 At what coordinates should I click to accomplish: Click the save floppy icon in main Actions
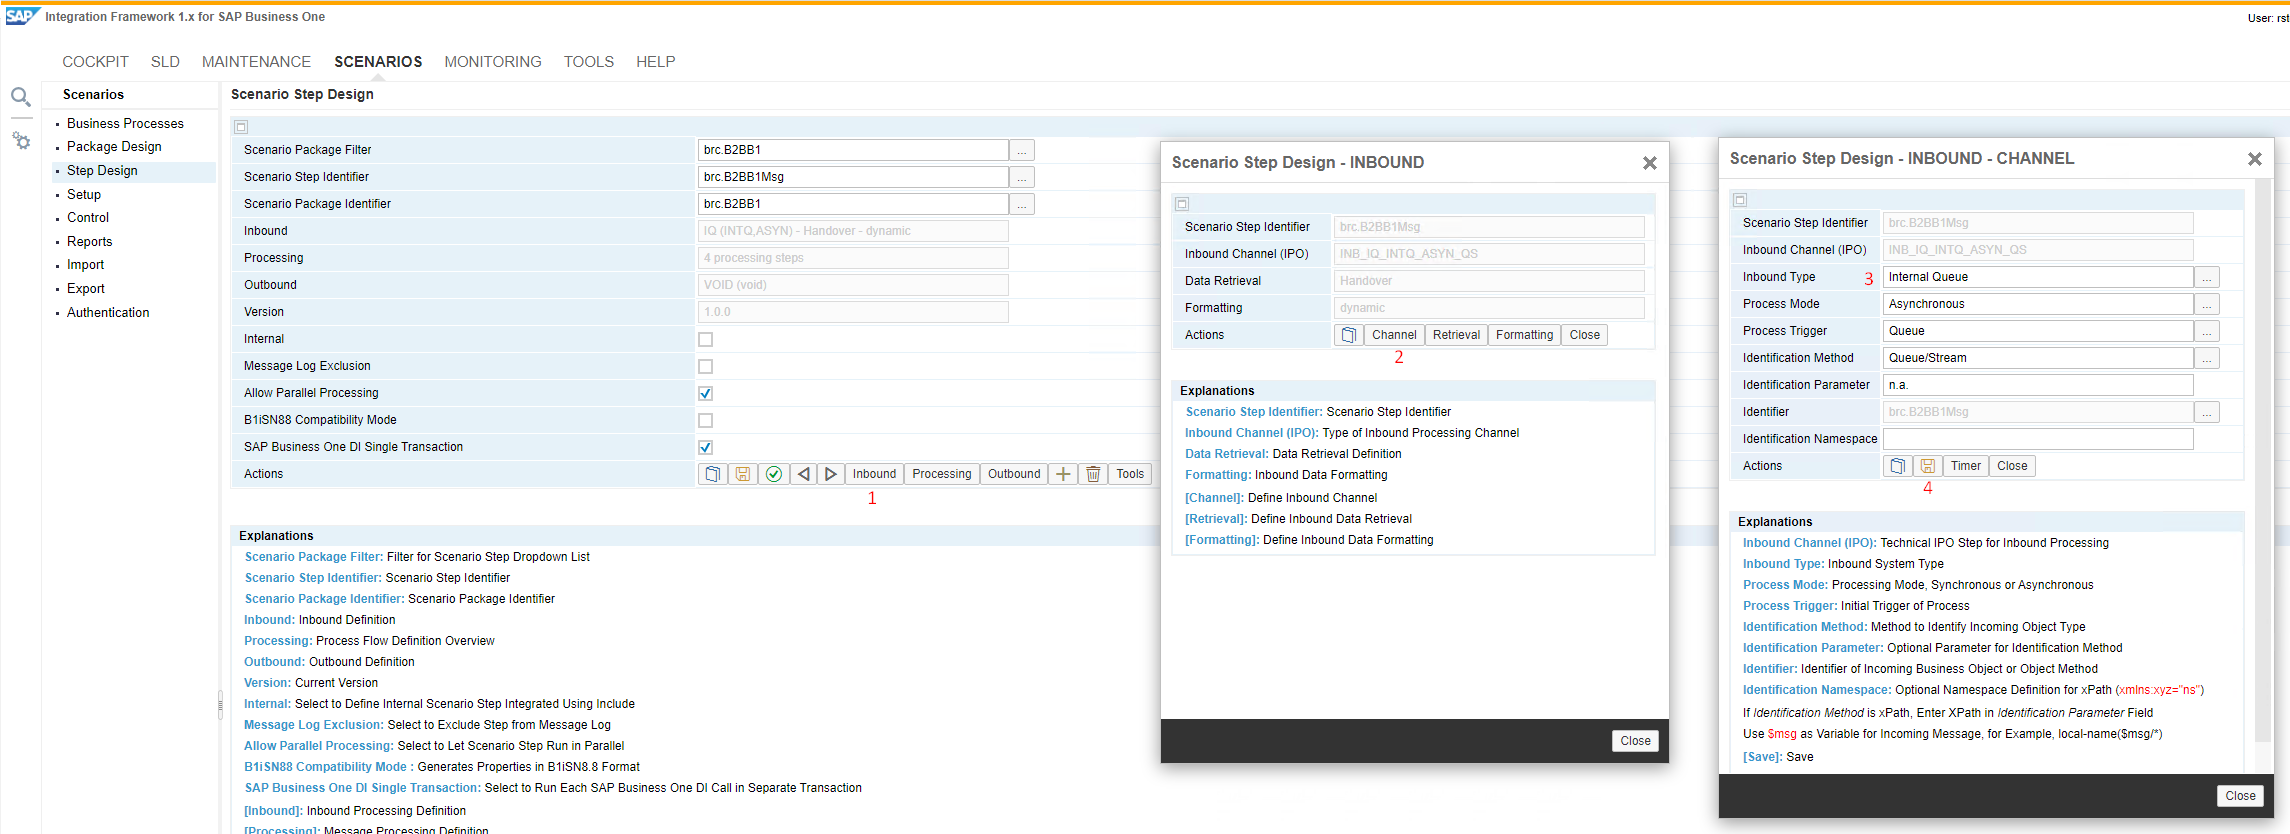(x=743, y=474)
